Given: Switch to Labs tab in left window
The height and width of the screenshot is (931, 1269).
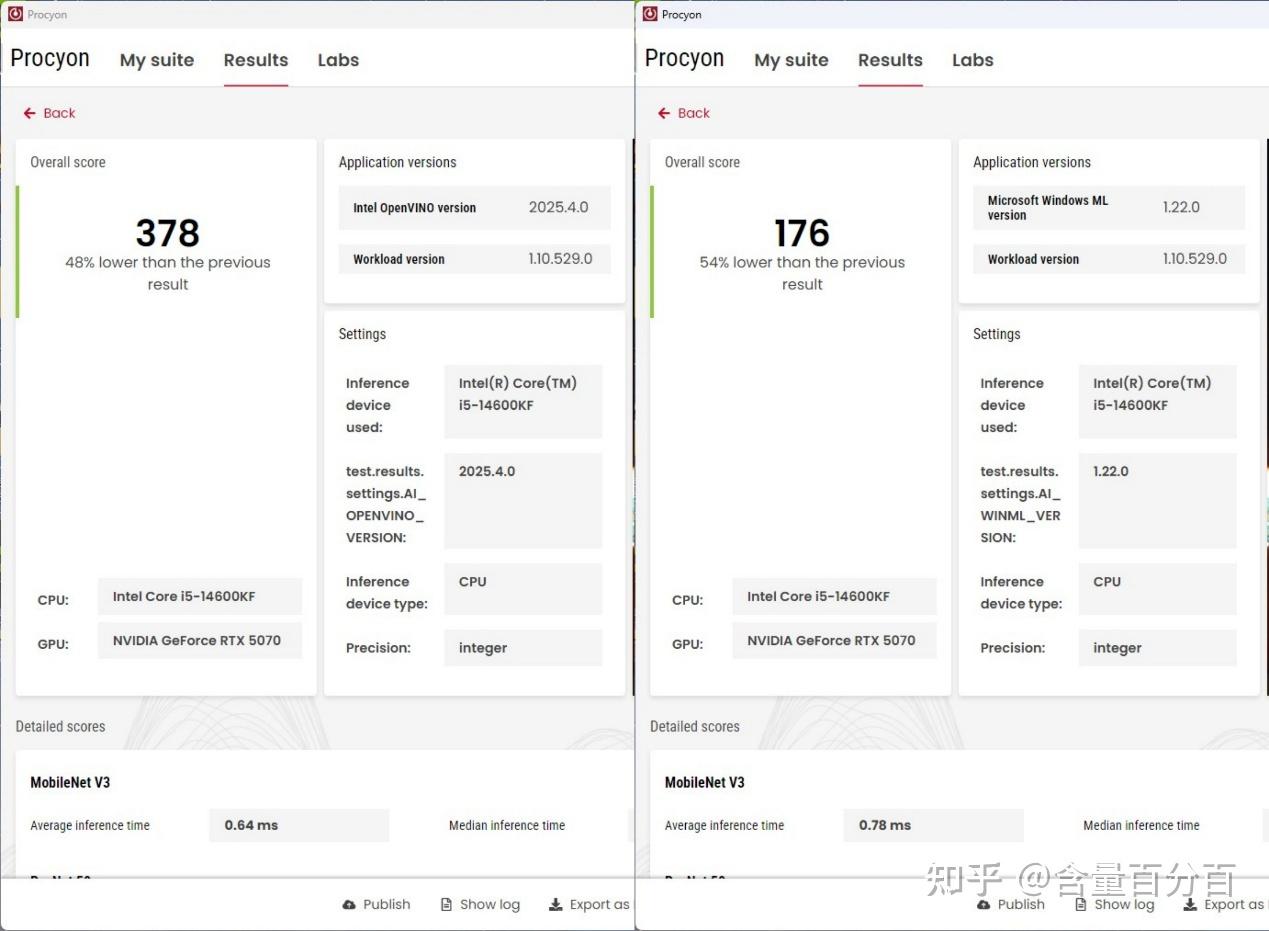Looking at the screenshot, I should coord(338,60).
